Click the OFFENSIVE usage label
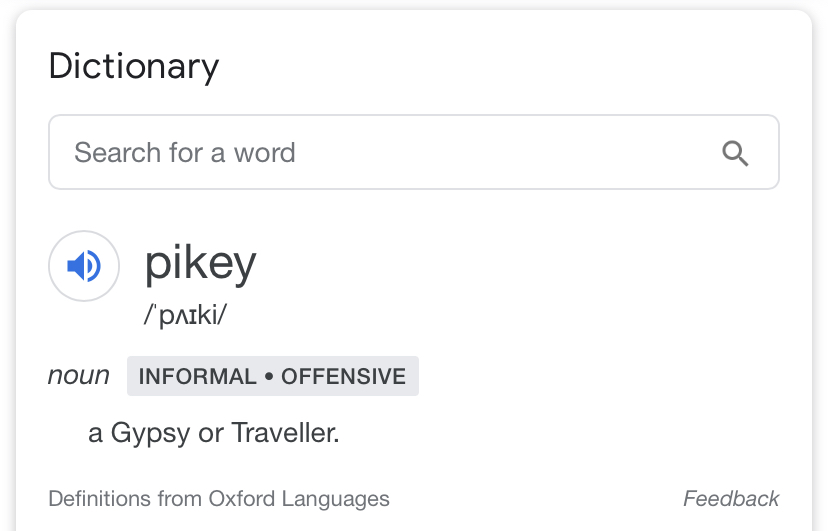Image resolution: width=828 pixels, height=531 pixels. [343, 376]
